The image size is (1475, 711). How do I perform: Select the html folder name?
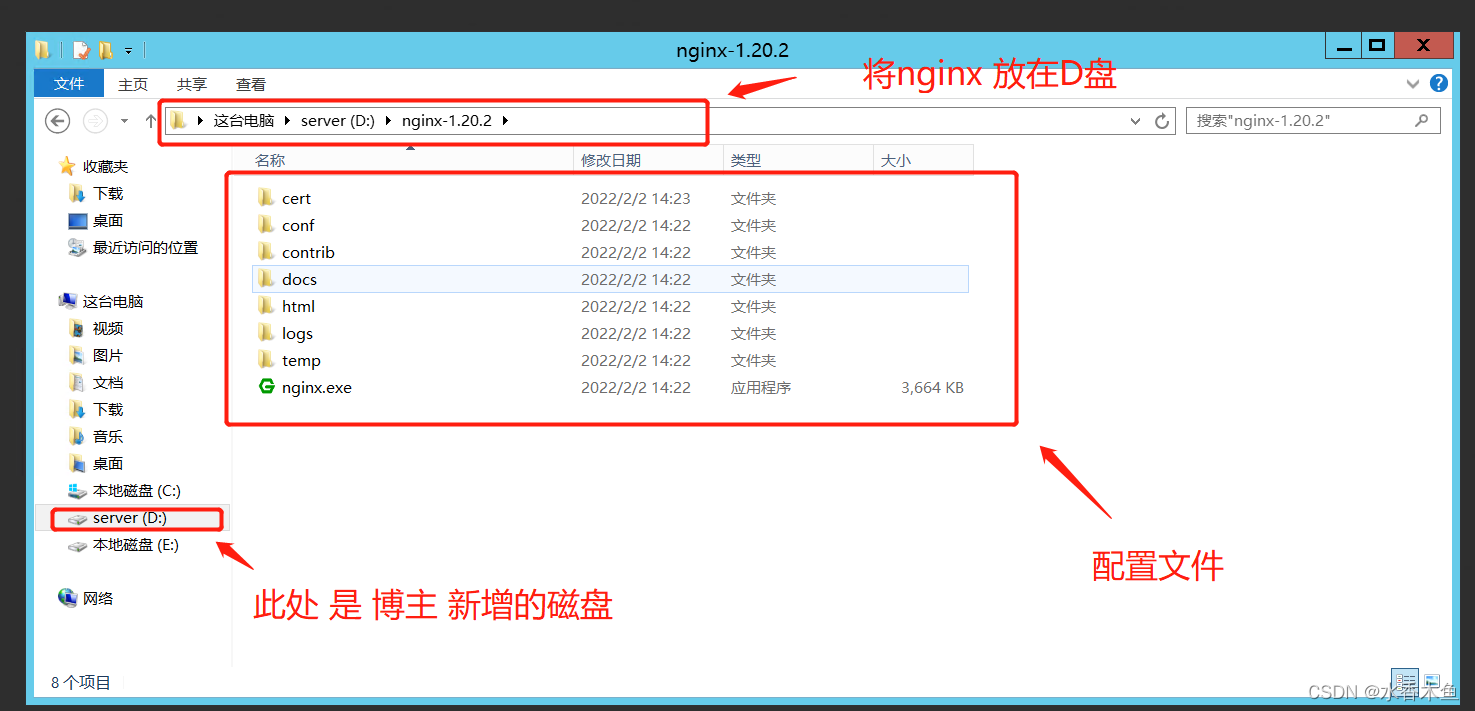[x=298, y=306]
